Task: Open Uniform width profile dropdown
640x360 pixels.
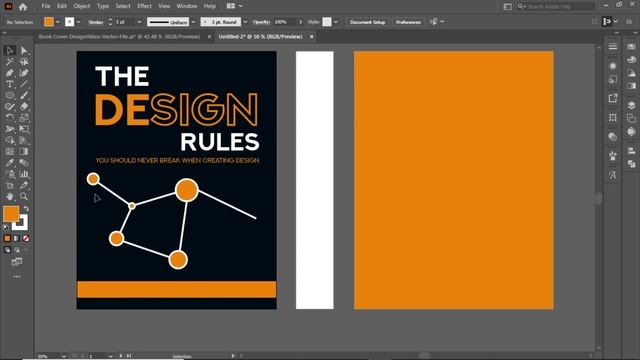Action: pyautogui.click(x=193, y=22)
